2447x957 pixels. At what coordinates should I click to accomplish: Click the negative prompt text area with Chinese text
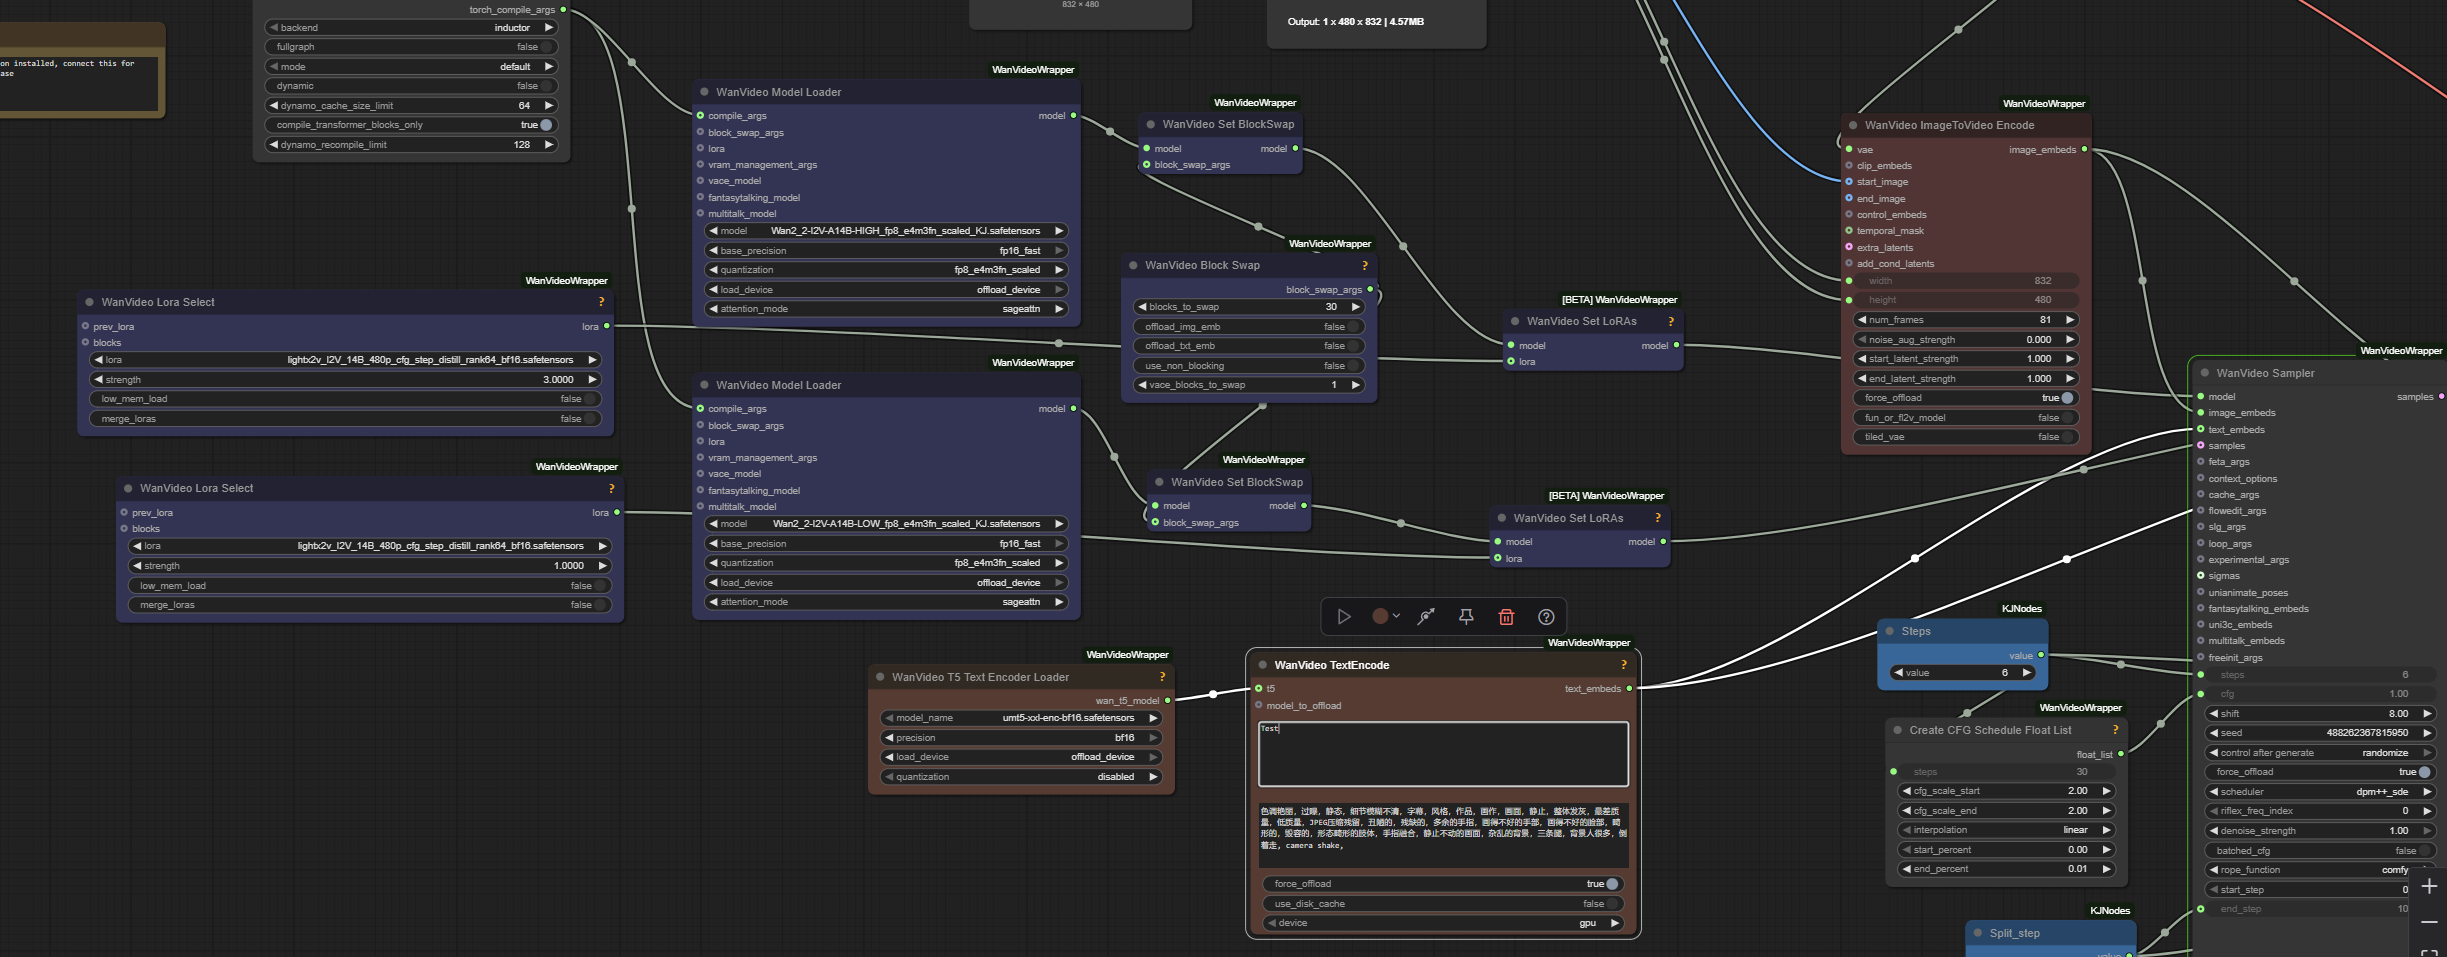(1443, 835)
